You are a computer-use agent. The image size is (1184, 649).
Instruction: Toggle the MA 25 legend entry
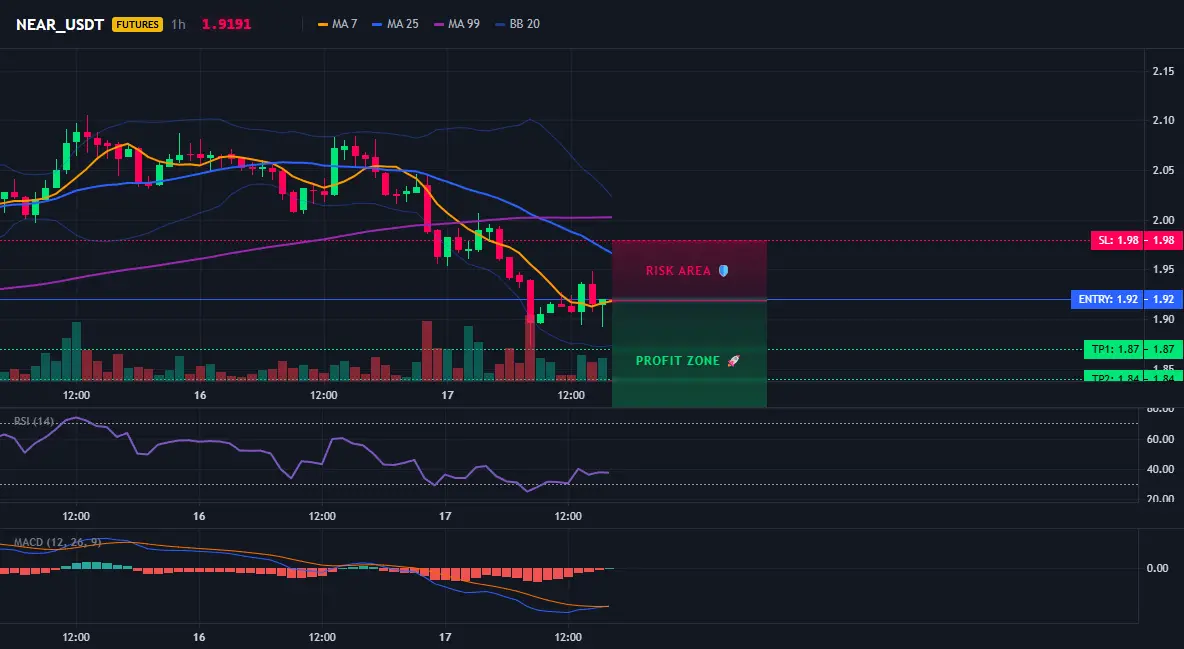coord(396,24)
